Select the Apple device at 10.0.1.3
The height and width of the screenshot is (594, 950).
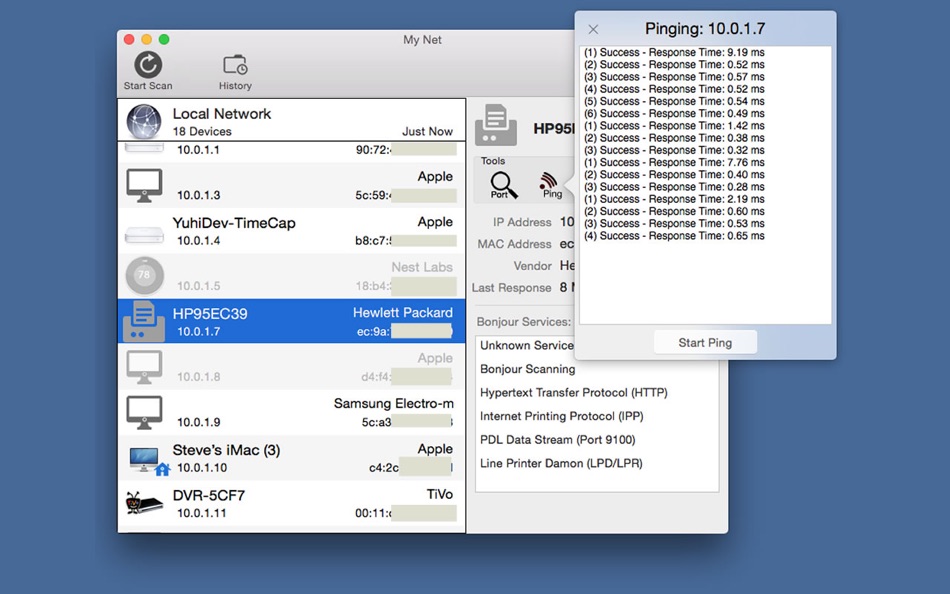click(291, 185)
